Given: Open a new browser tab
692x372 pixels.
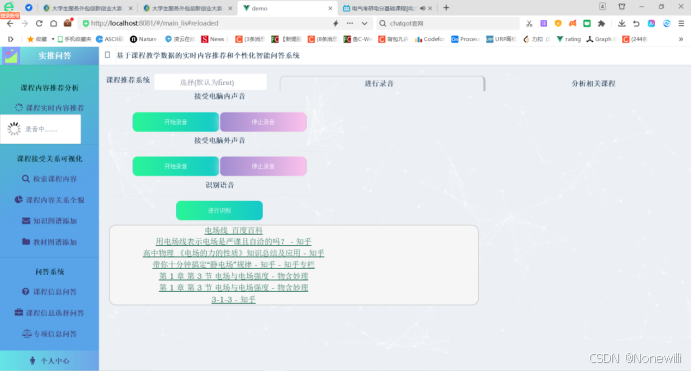Looking at the screenshot, I should (446, 8).
